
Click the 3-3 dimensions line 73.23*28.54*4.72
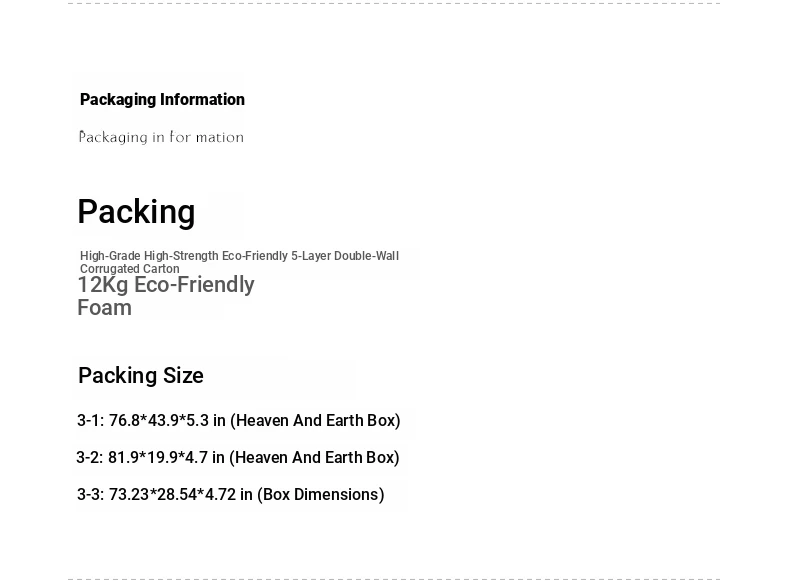point(230,494)
